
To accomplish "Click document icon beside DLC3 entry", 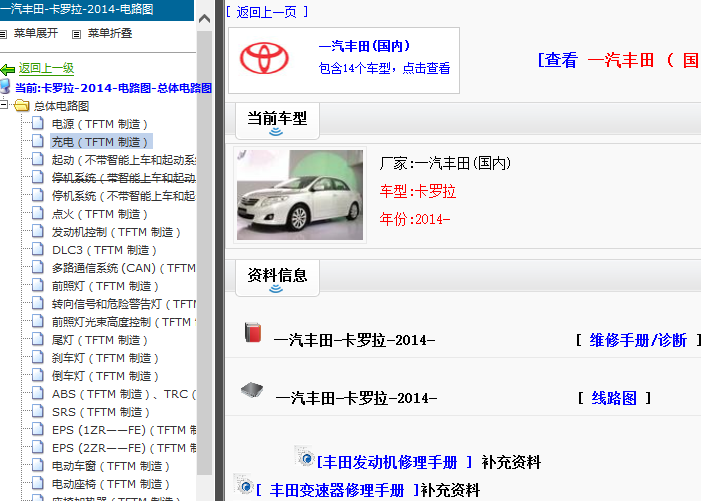I will pos(38,249).
